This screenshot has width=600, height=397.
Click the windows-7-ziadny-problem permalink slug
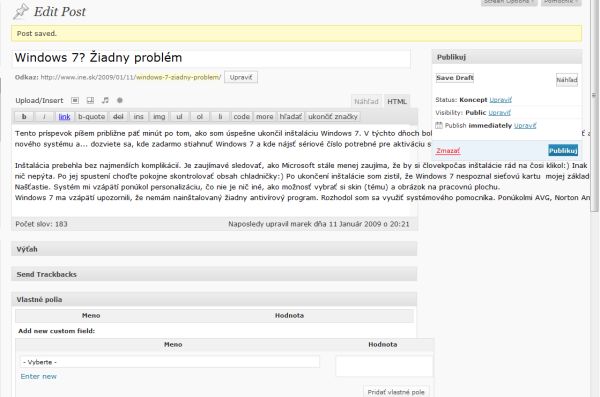179,77
